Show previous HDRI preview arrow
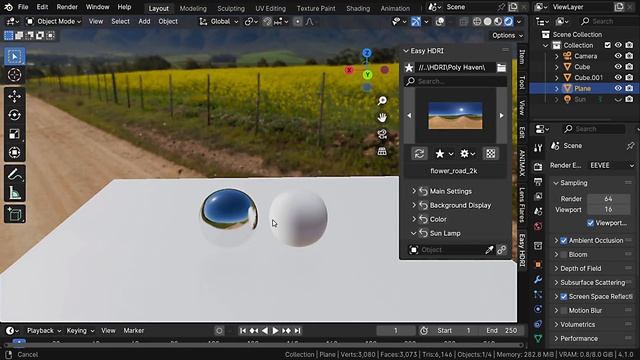 (x=409, y=116)
